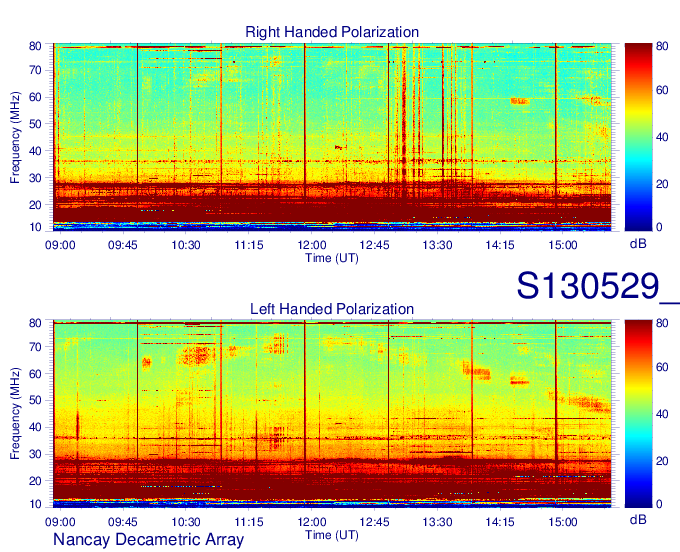Click the 10:30 time tick of the left-handed plot
The width and height of the screenshot is (680, 552).
point(186,522)
